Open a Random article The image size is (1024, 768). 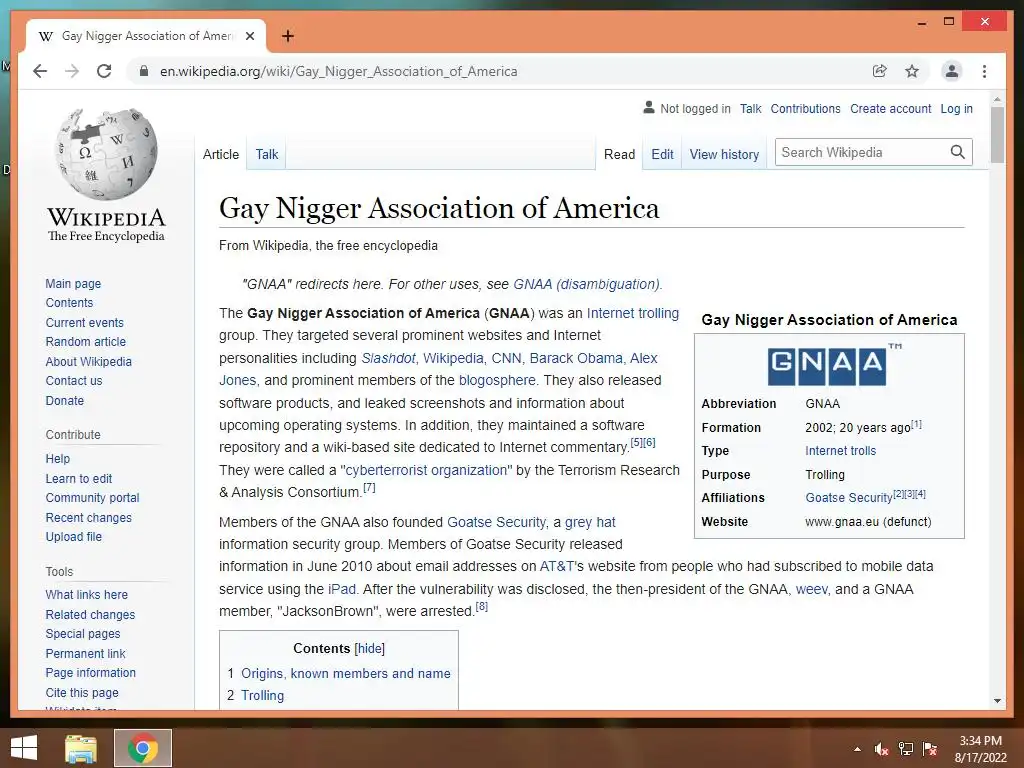click(86, 342)
